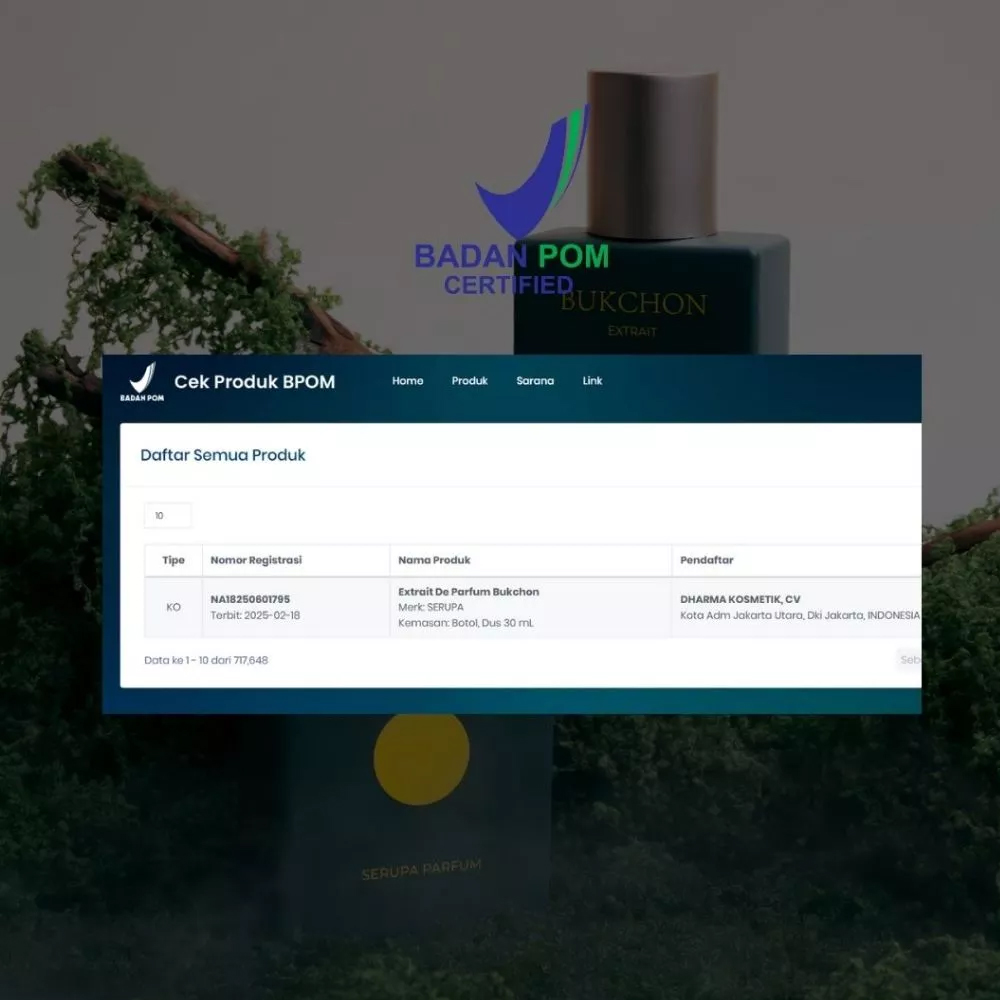Viewport: 1000px width, 1000px height.
Task: Expand the rows-per-page dropdown showing 10
Action: tap(168, 515)
